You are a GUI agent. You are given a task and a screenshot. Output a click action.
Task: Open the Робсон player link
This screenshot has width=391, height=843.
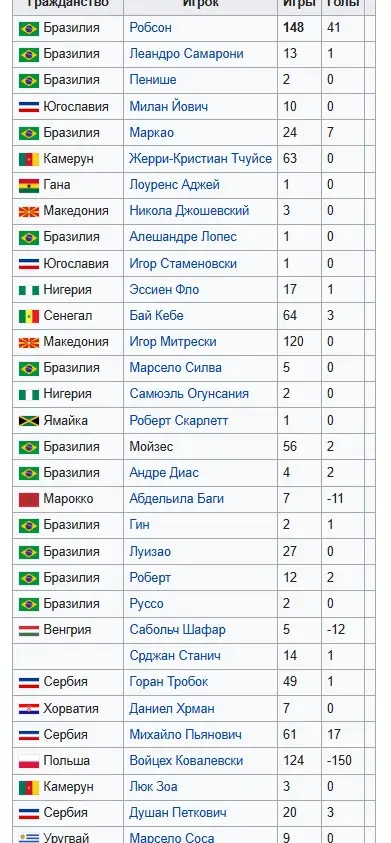pos(151,27)
